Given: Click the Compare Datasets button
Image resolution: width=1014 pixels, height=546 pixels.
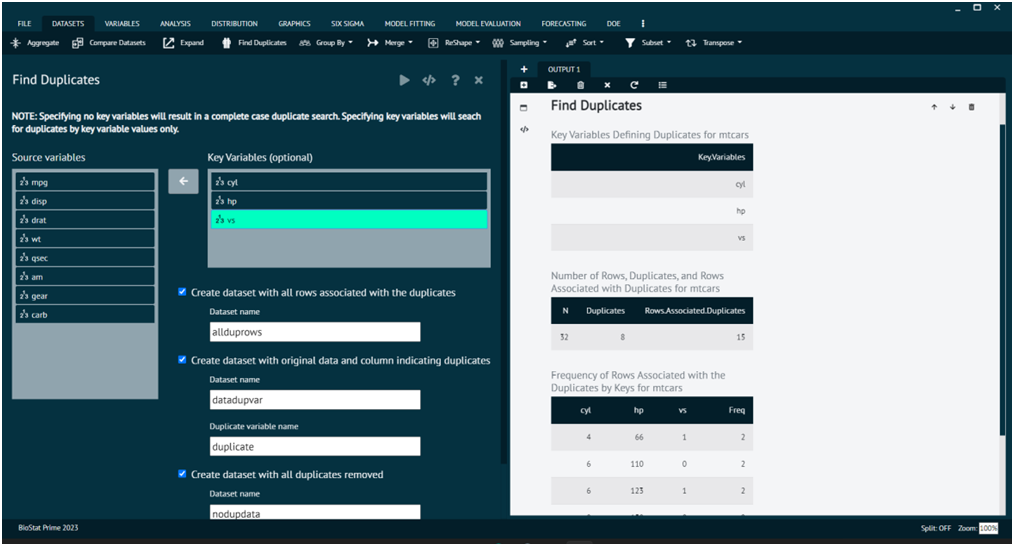Looking at the screenshot, I should pos(109,43).
